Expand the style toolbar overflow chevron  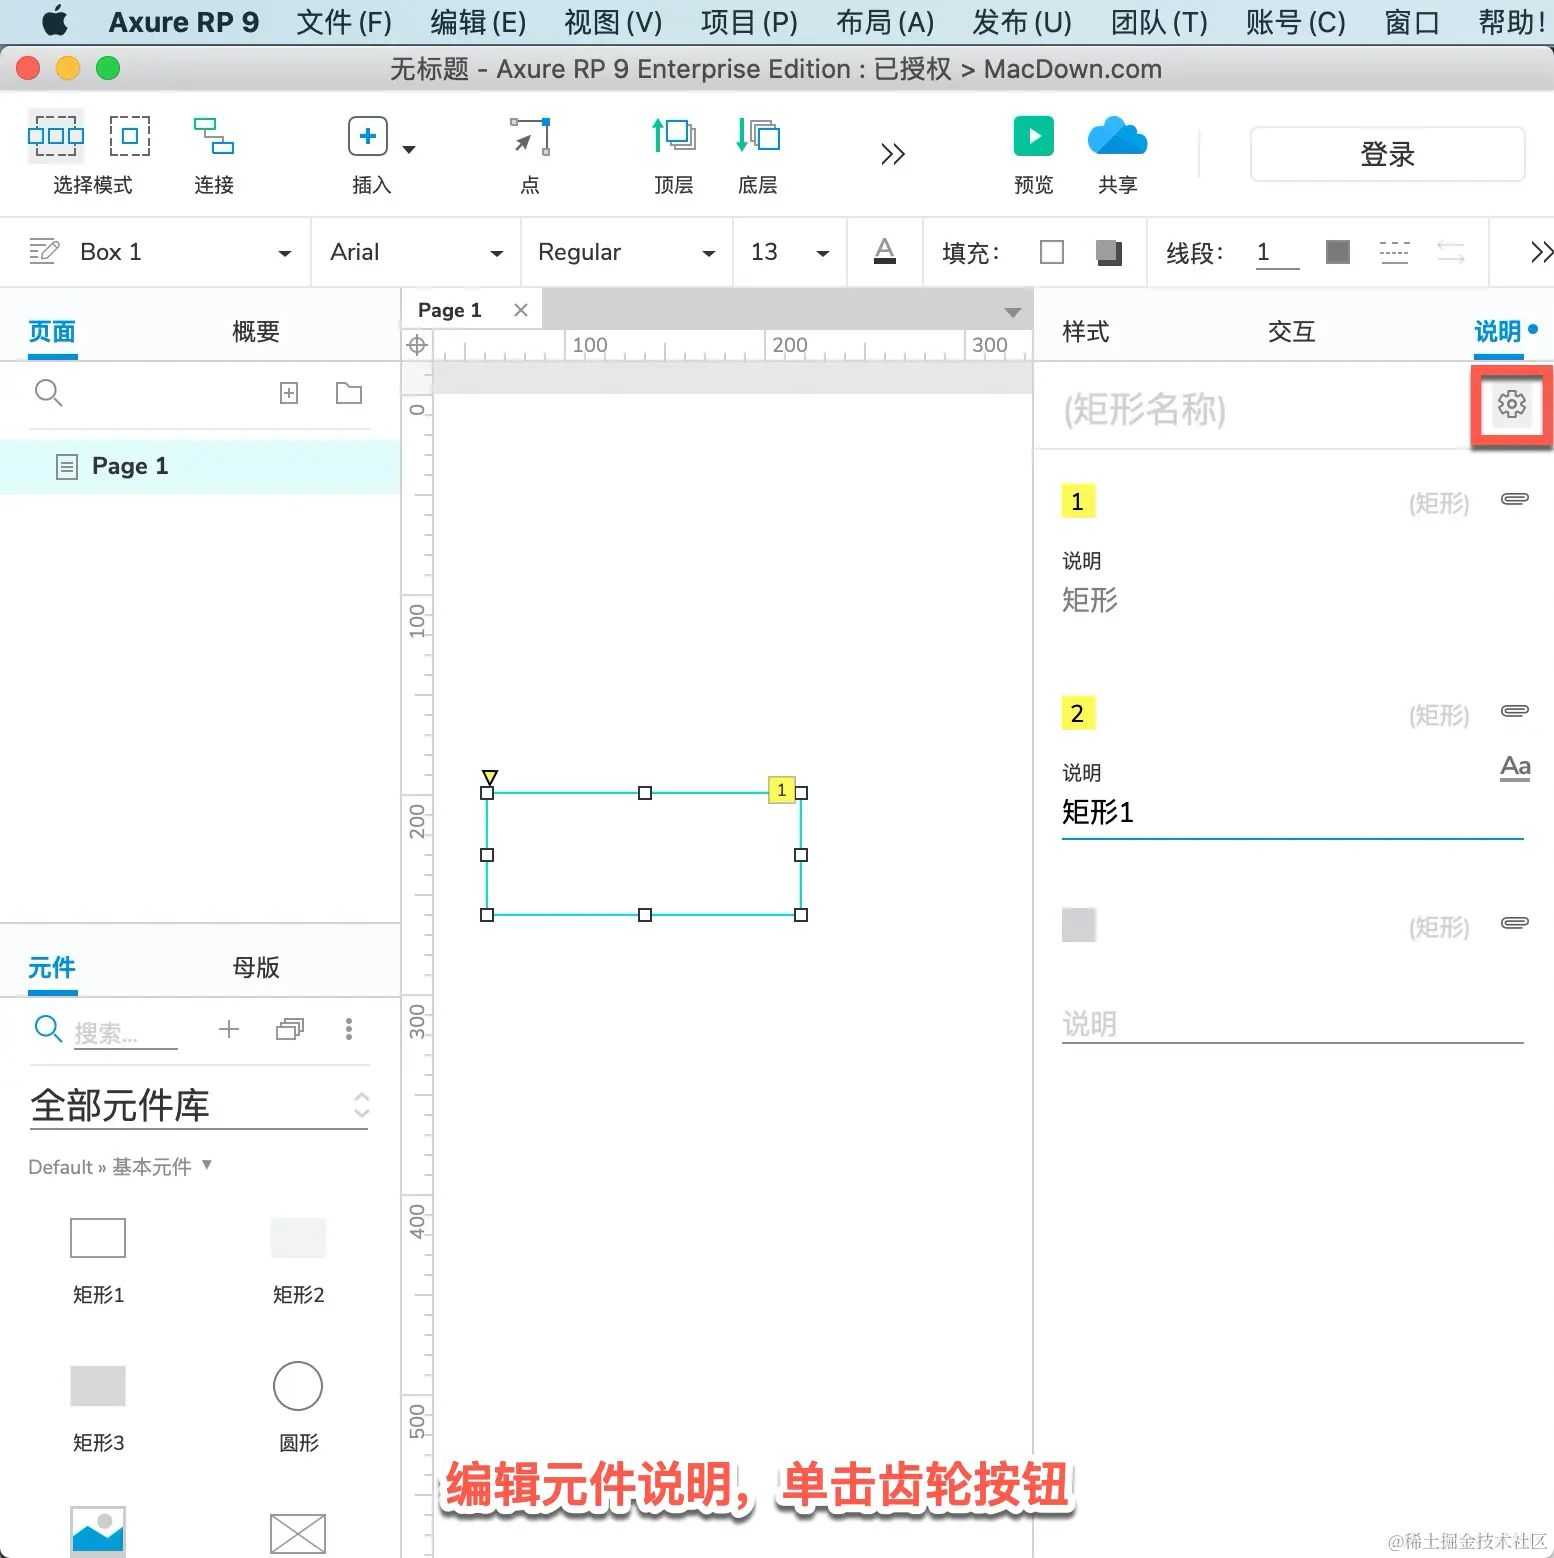coord(1541,252)
